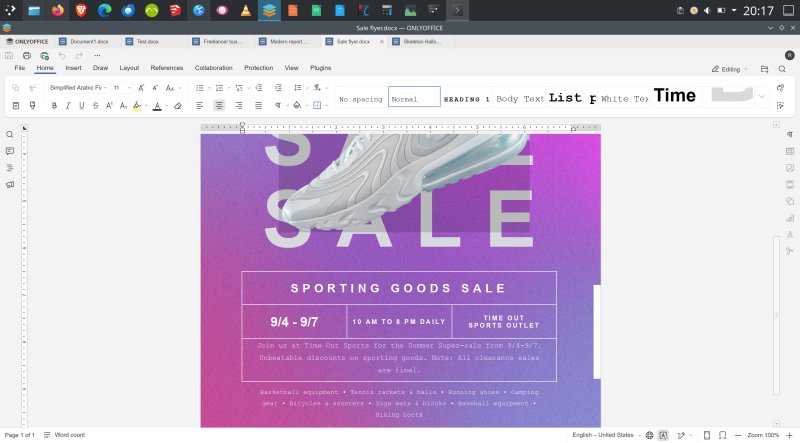Open the Comments panel in left sidebar
This screenshot has height=443, width=800.
click(10, 151)
